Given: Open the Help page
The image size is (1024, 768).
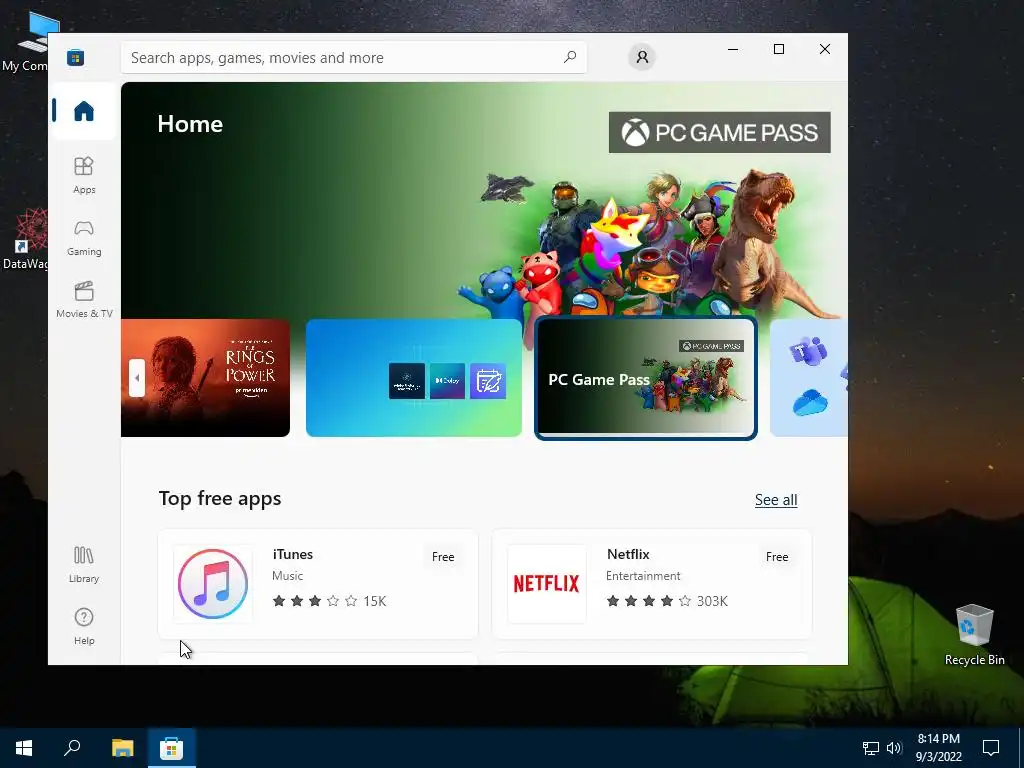Looking at the screenshot, I should point(84,626).
